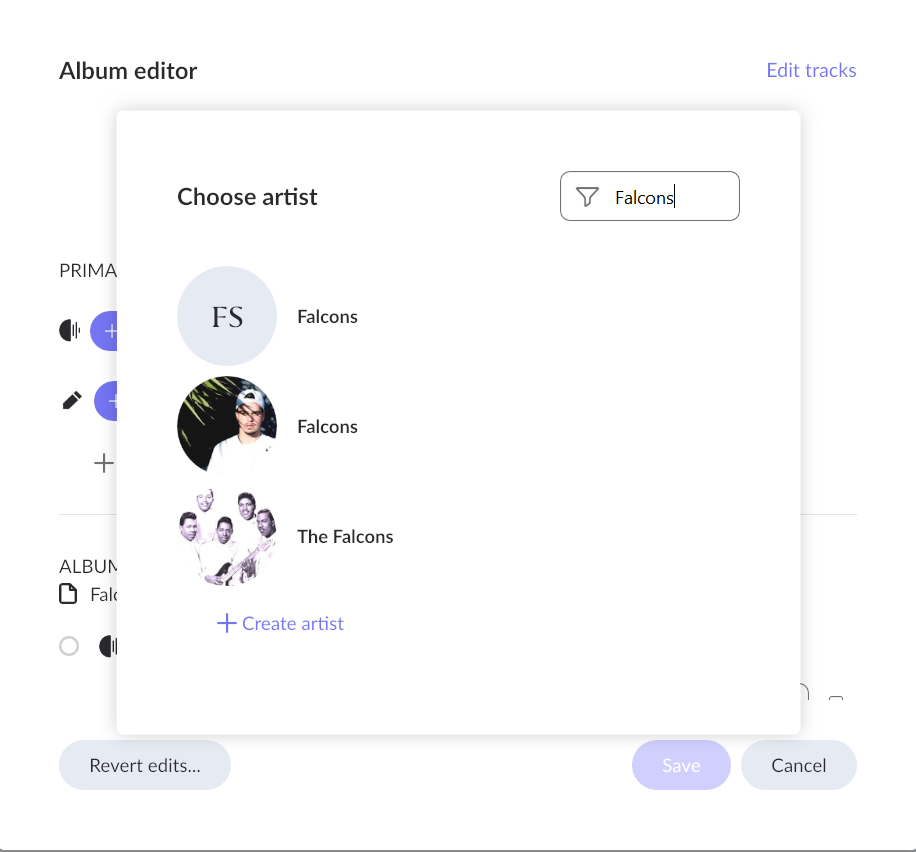The width and height of the screenshot is (916, 852).
Task: Select The Falcons group photo thumbnail
Action: (227, 536)
